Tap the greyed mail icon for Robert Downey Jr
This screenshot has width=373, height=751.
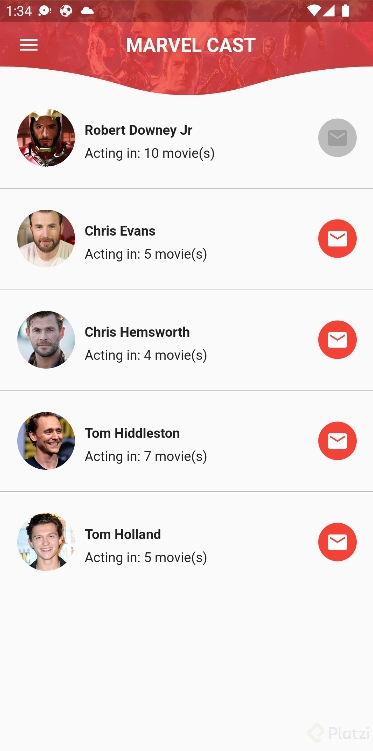[x=337, y=138]
